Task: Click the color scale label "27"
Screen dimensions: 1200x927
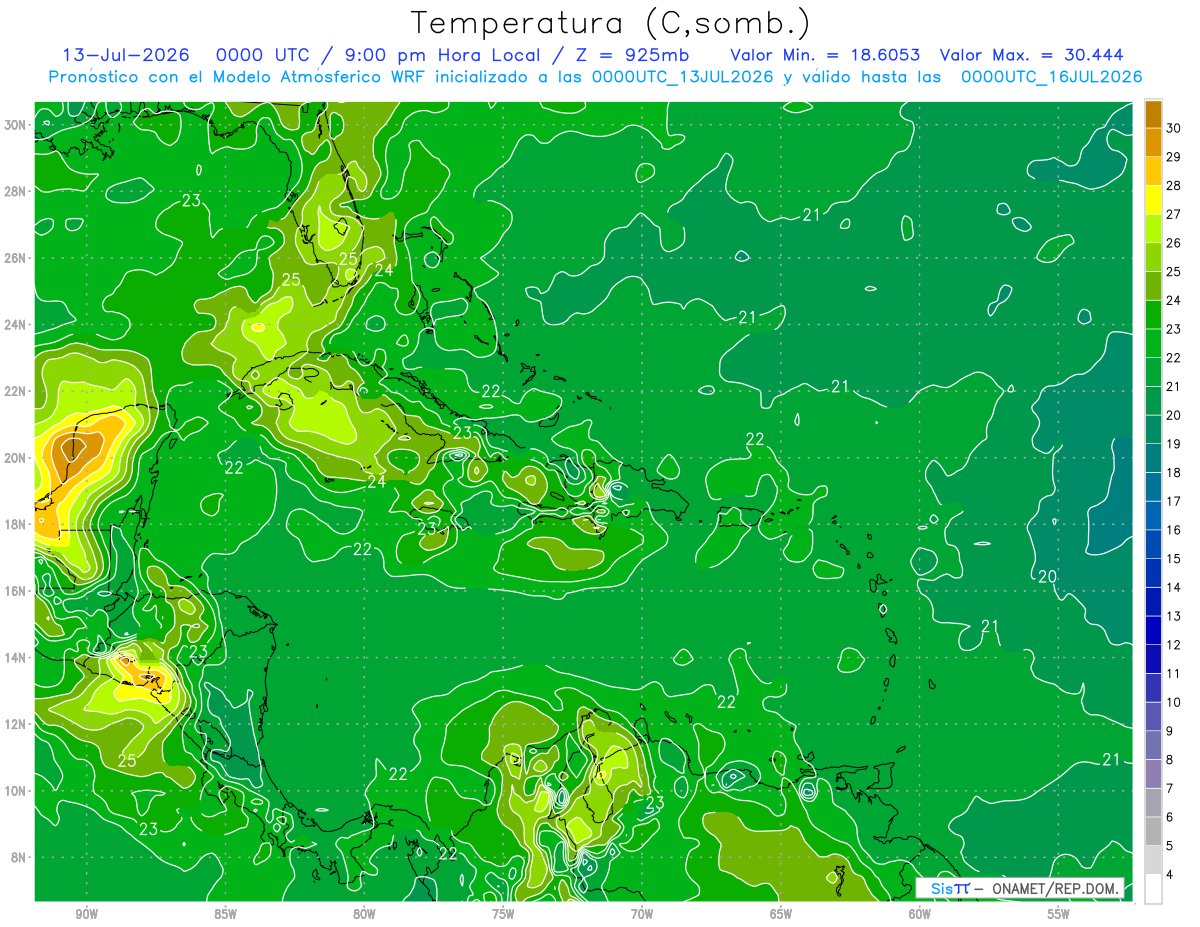Action: (x=1173, y=214)
